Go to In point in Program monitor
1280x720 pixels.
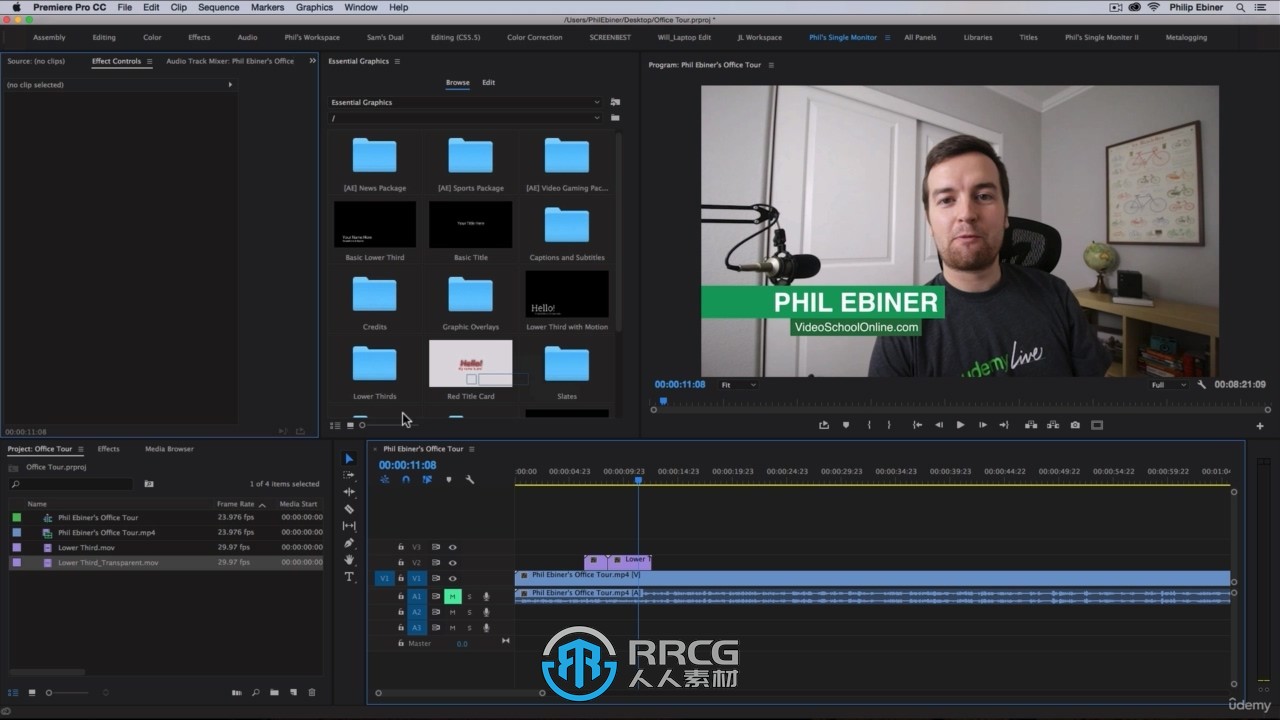(x=917, y=425)
